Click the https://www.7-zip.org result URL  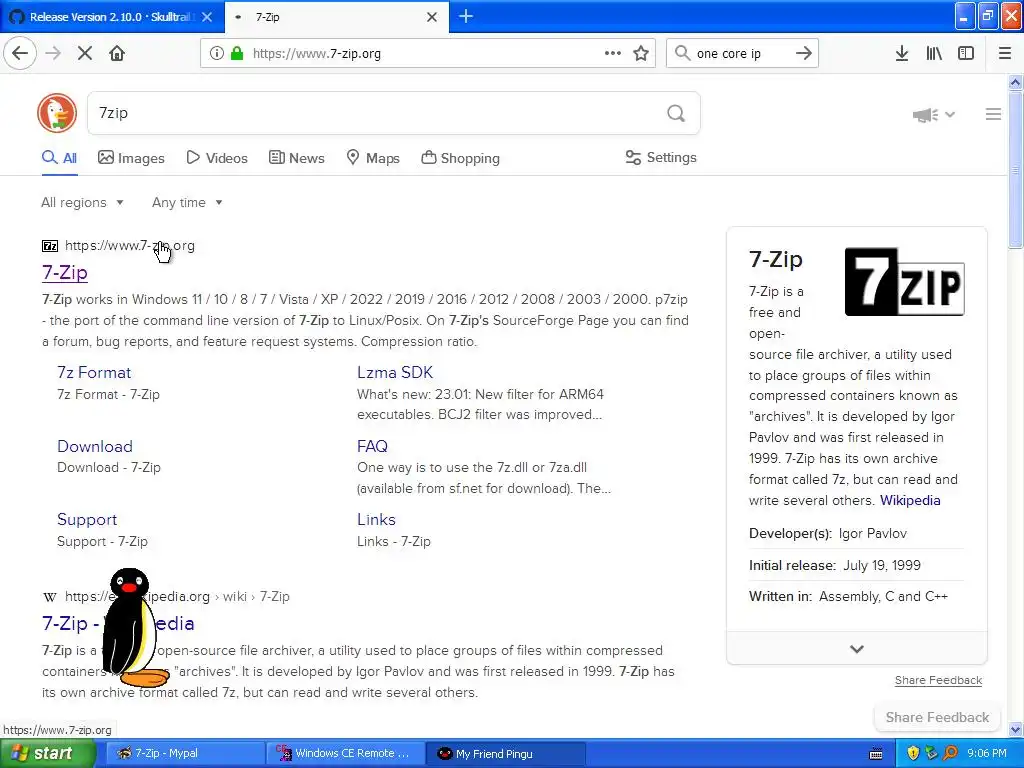[x=129, y=246]
